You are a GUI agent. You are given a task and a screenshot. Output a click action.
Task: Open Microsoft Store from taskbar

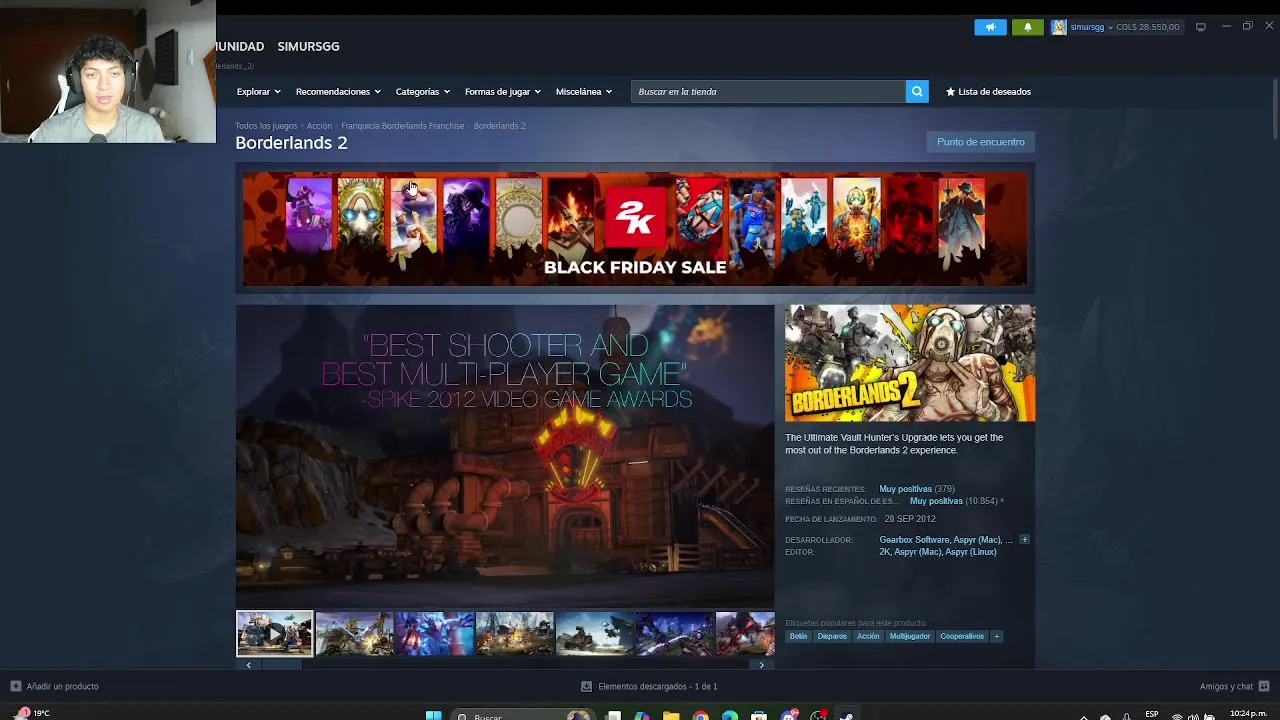point(759,716)
